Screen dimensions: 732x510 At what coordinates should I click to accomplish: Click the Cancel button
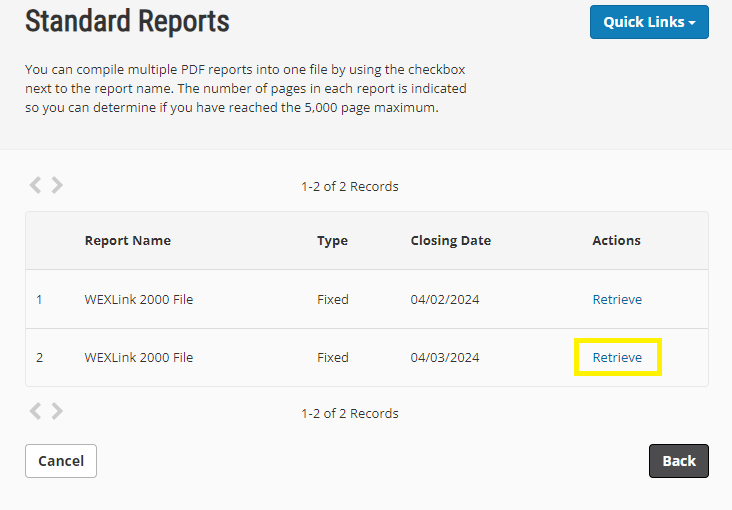point(61,461)
